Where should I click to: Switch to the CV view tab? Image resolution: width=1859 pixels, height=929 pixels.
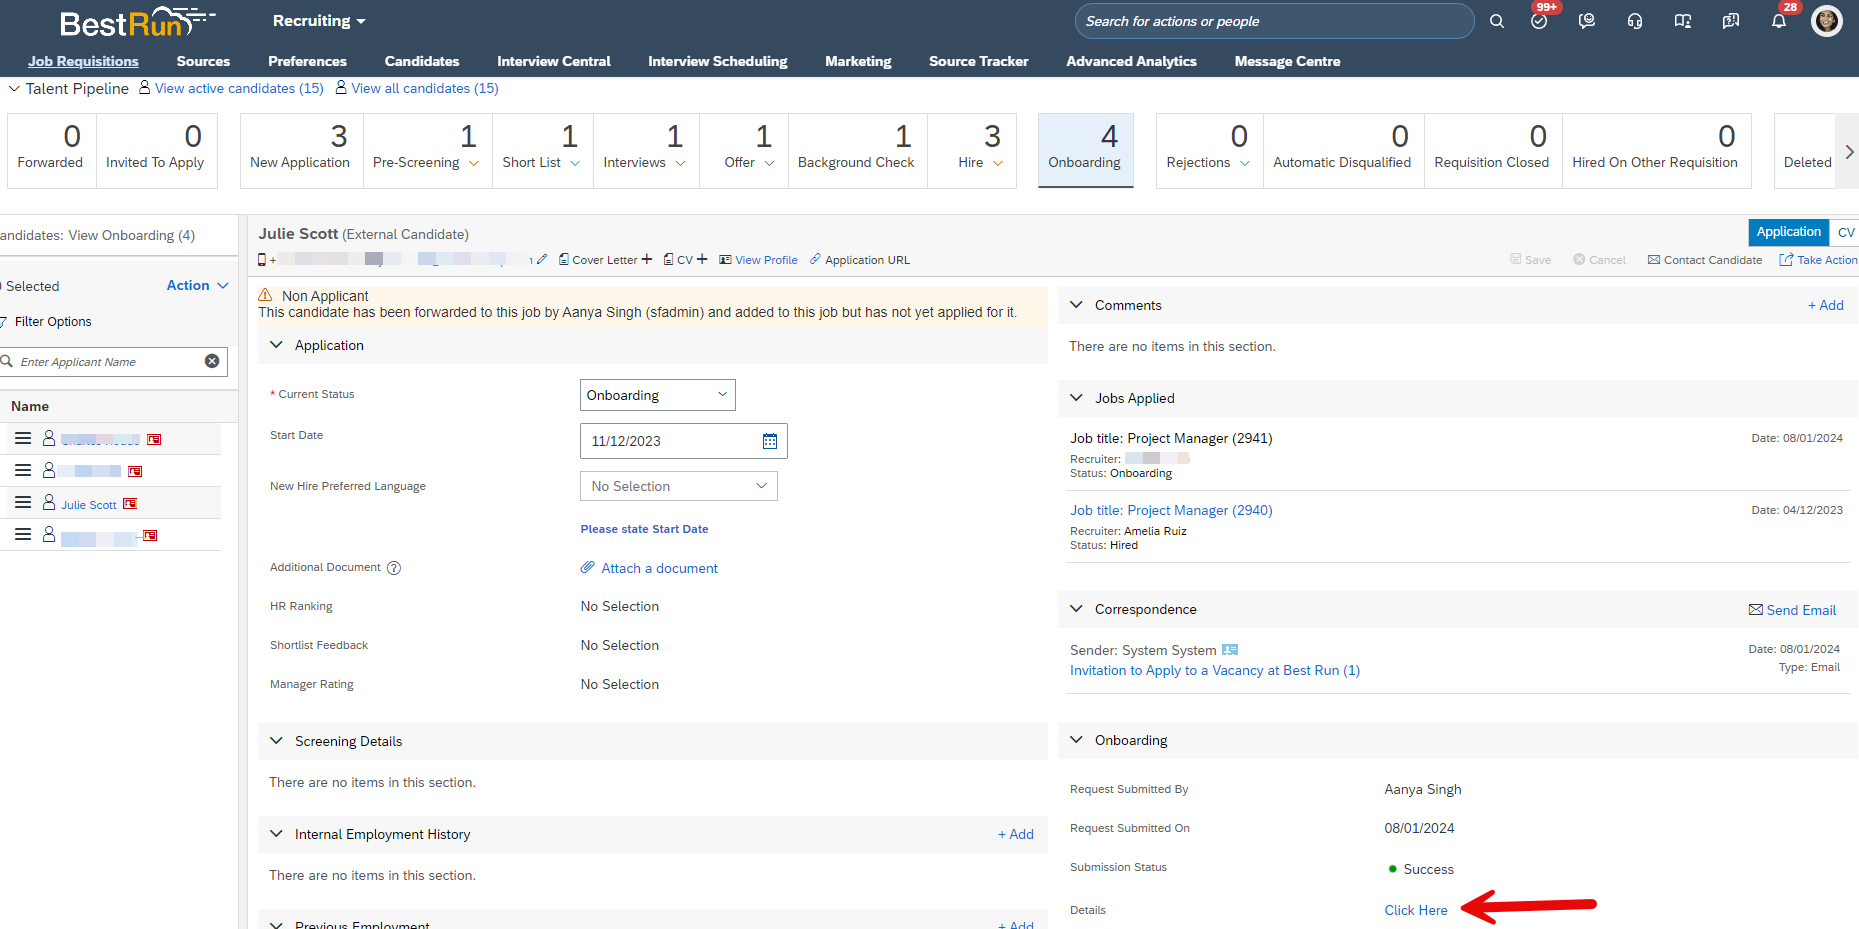tap(1846, 232)
